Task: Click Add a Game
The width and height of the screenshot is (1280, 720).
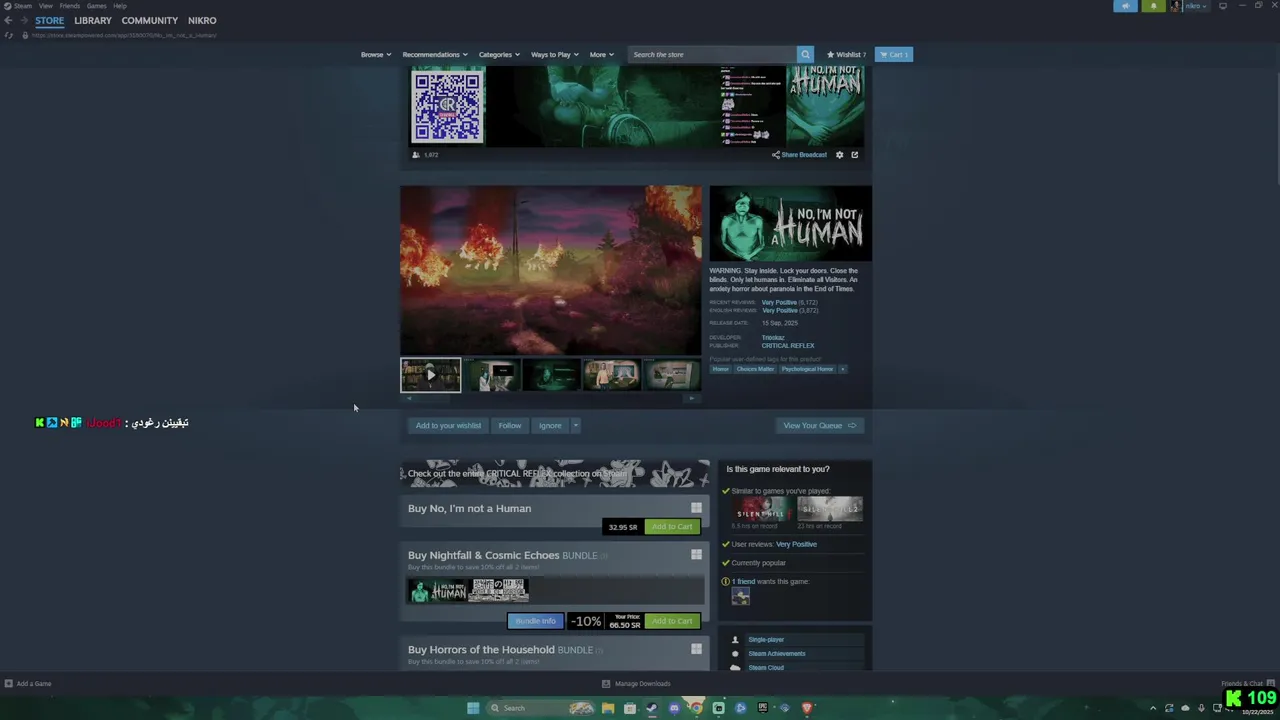Action: [x=28, y=684]
